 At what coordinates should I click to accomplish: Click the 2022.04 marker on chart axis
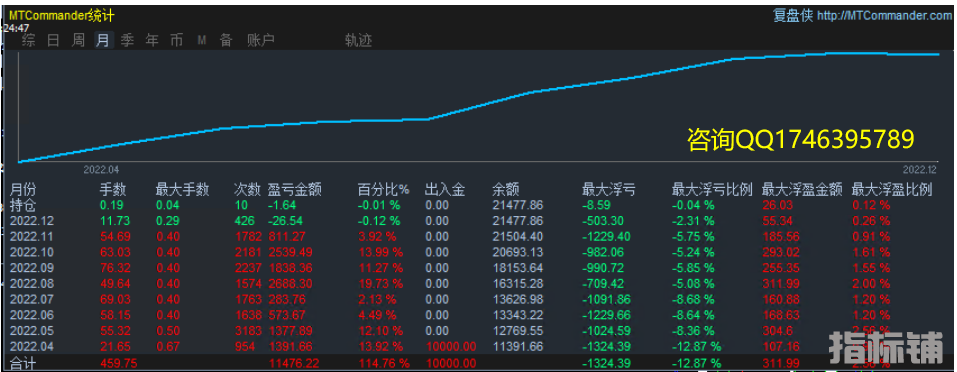click(x=101, y=170)
